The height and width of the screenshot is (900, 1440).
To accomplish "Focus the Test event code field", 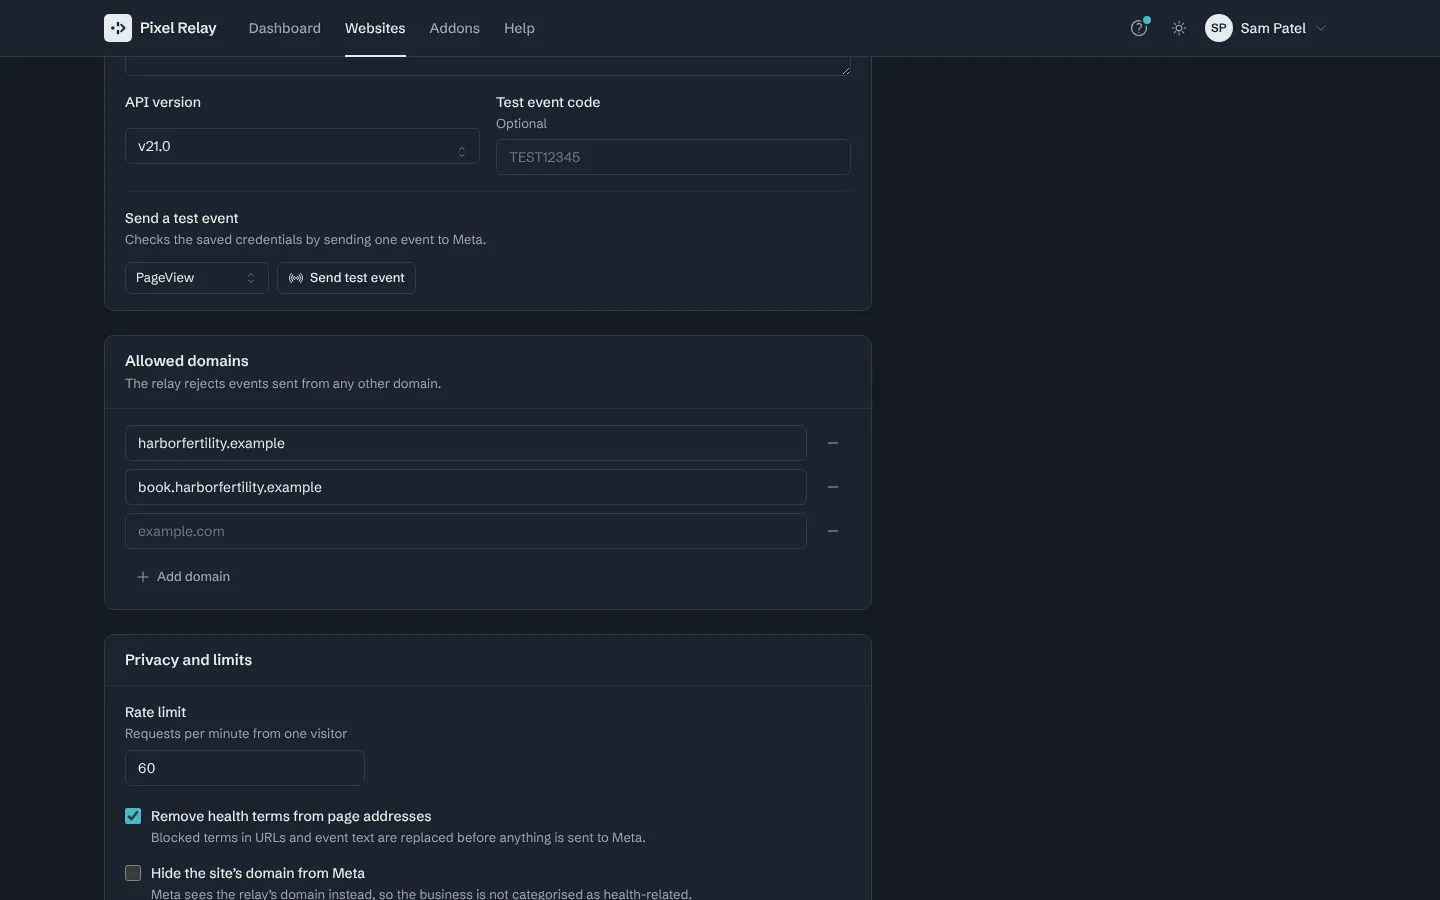I will [x=673, y=157].
